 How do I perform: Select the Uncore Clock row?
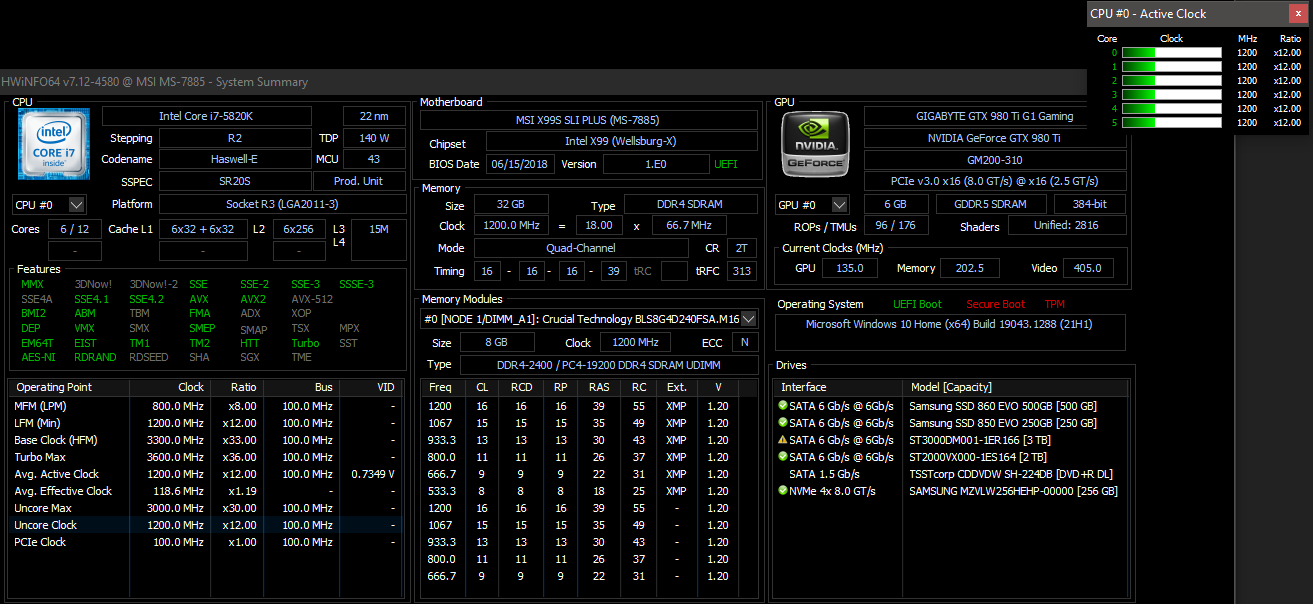(205, 525)
